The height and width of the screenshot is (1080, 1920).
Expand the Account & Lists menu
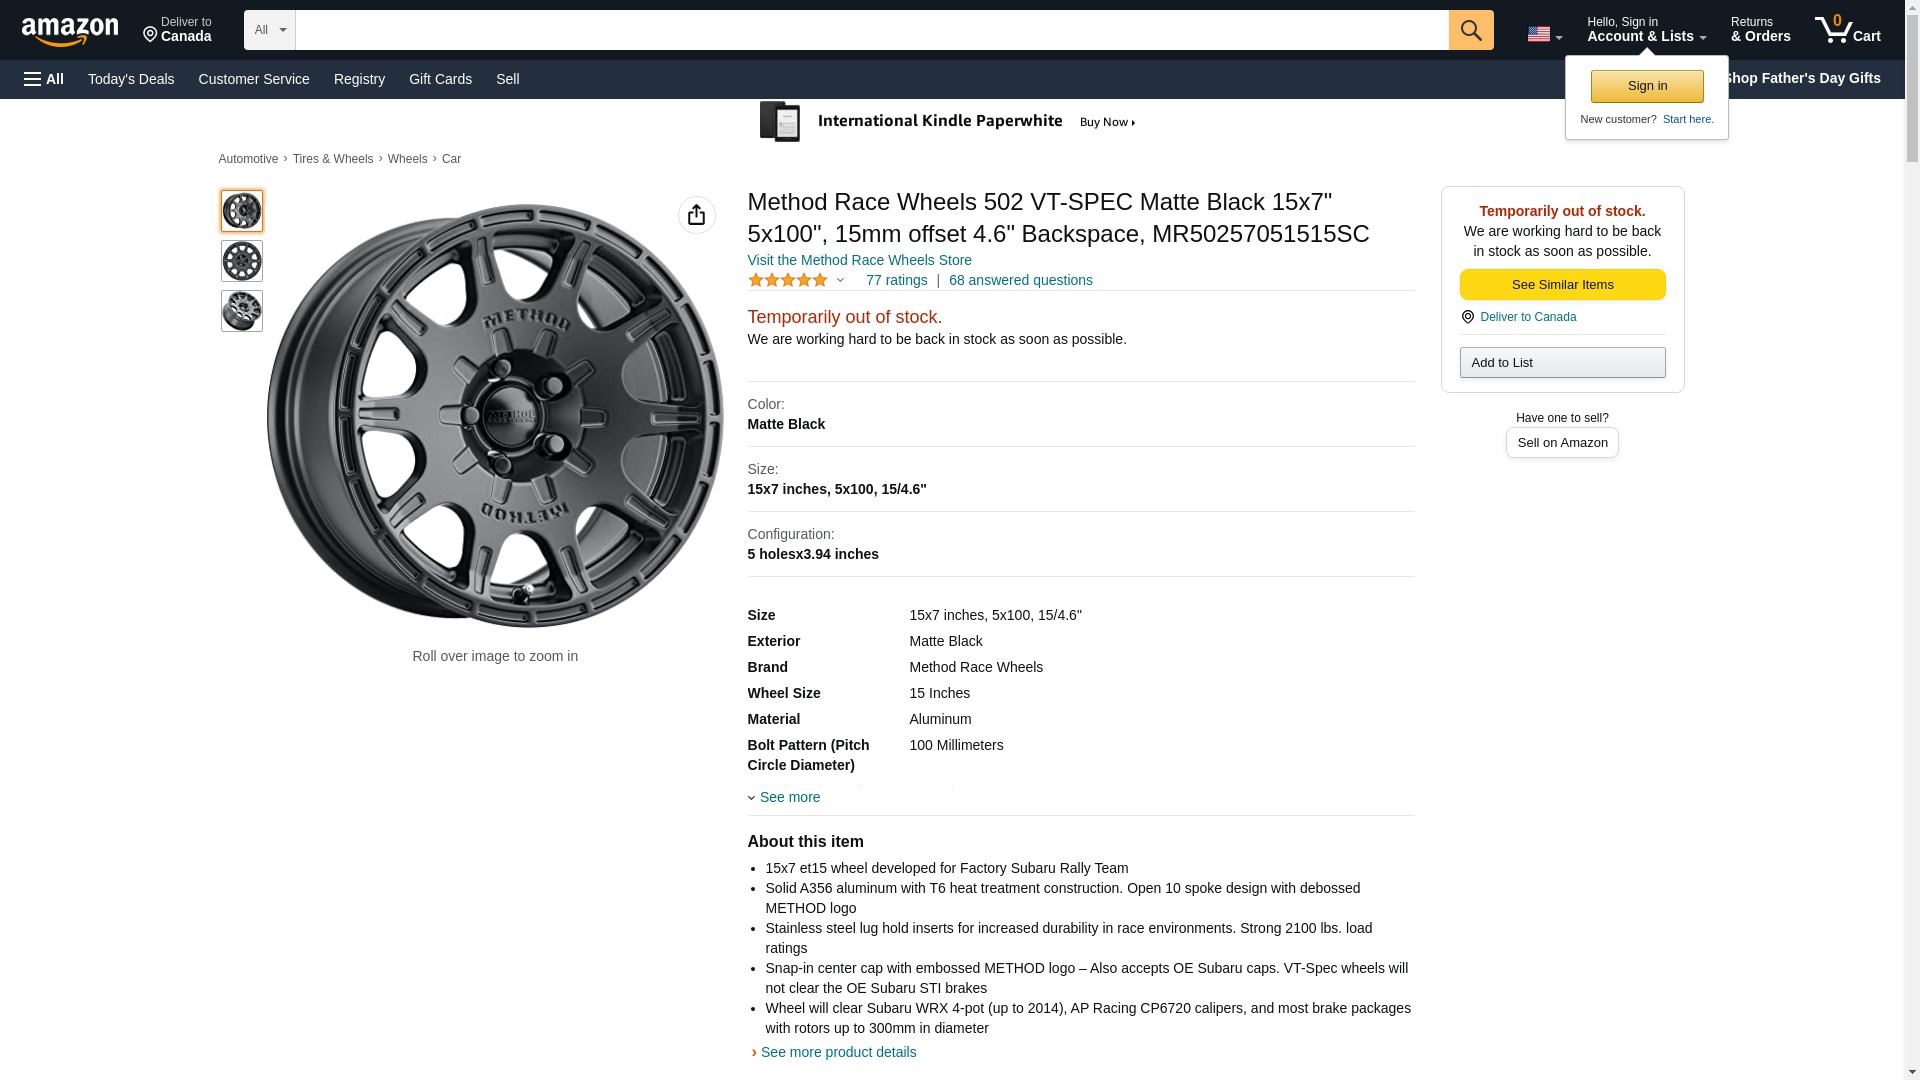tap(1645, 30)
